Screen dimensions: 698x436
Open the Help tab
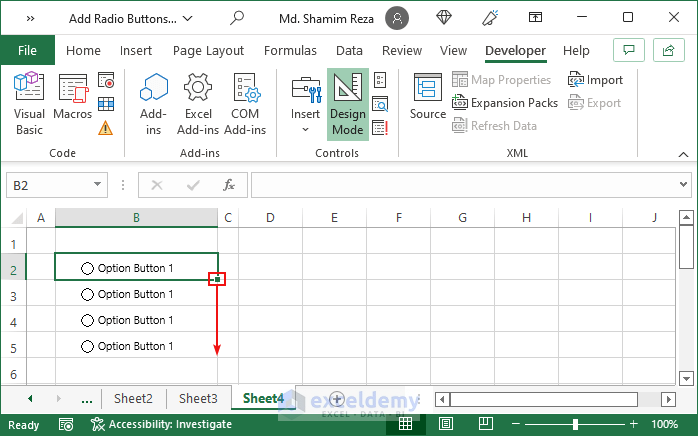click(576, 50)
